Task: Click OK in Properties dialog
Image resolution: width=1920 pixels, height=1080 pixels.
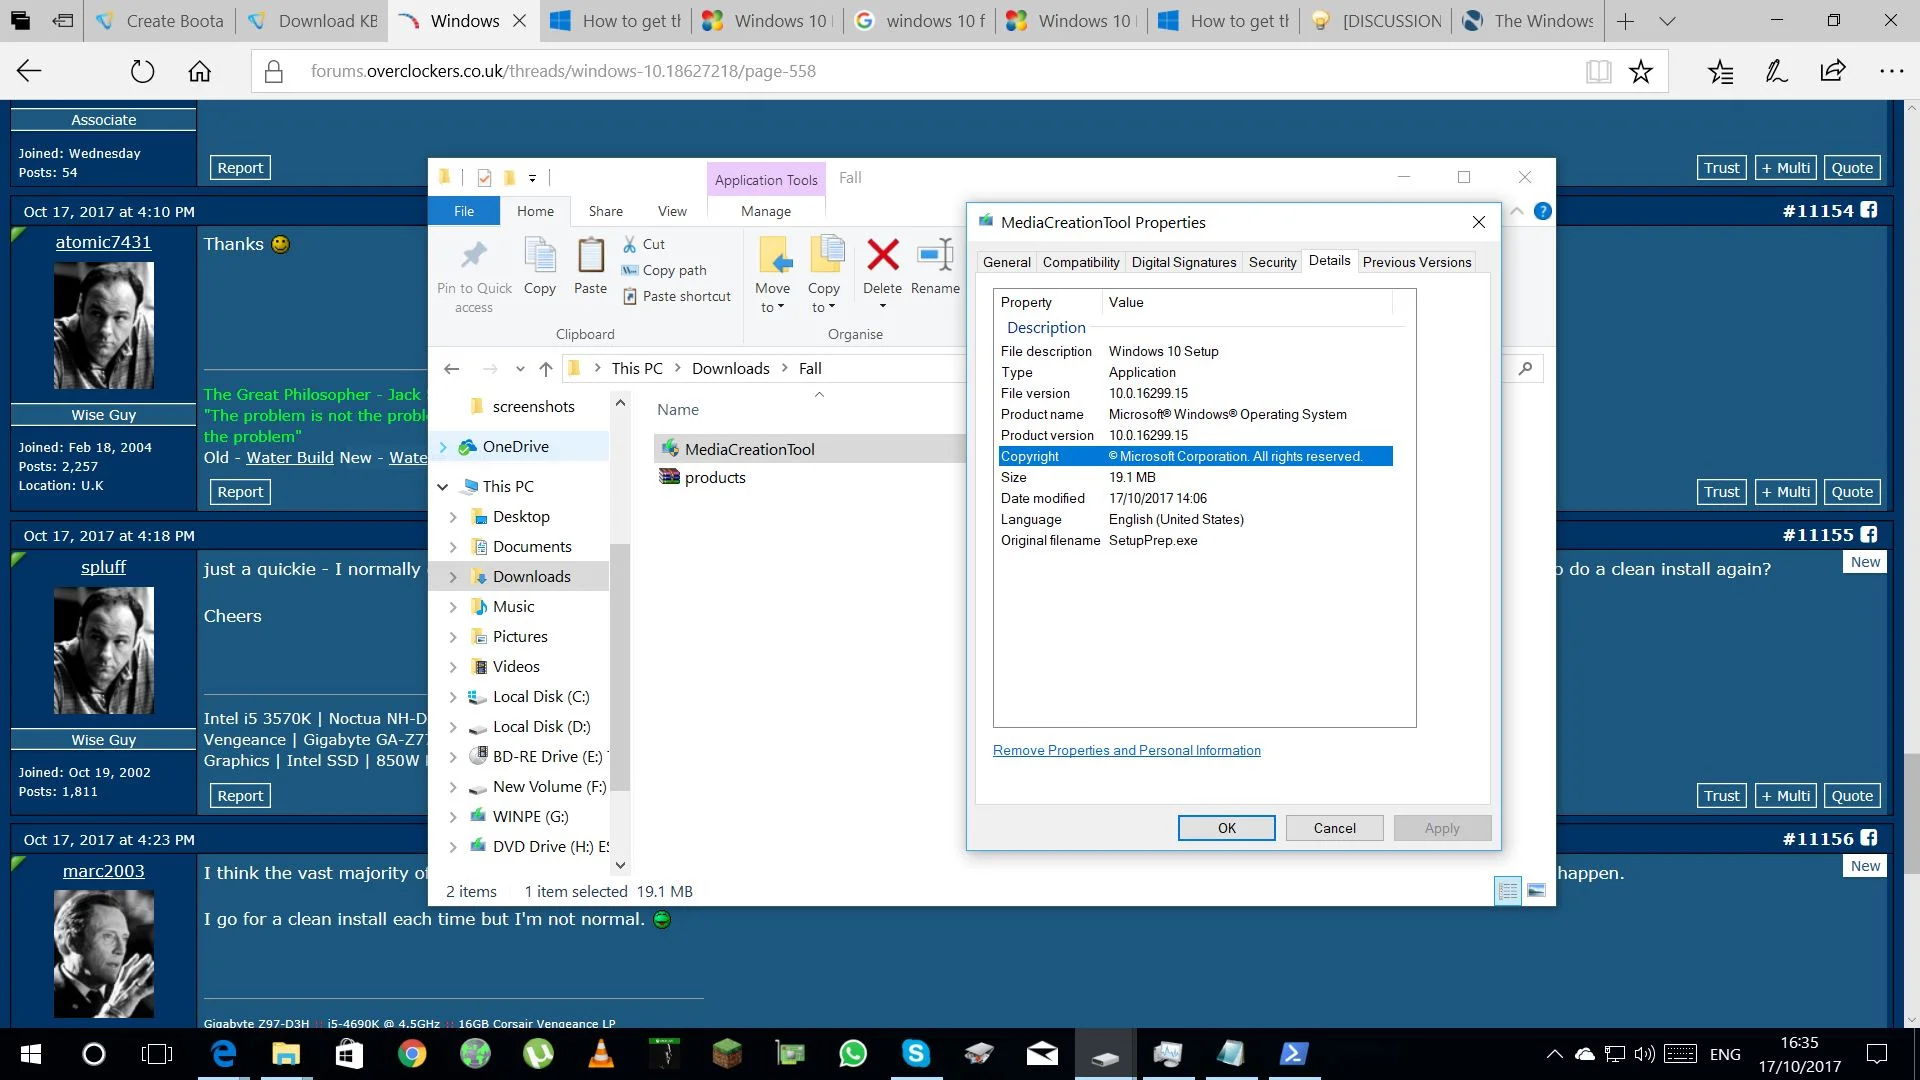Action: (x=1226, y=828)
